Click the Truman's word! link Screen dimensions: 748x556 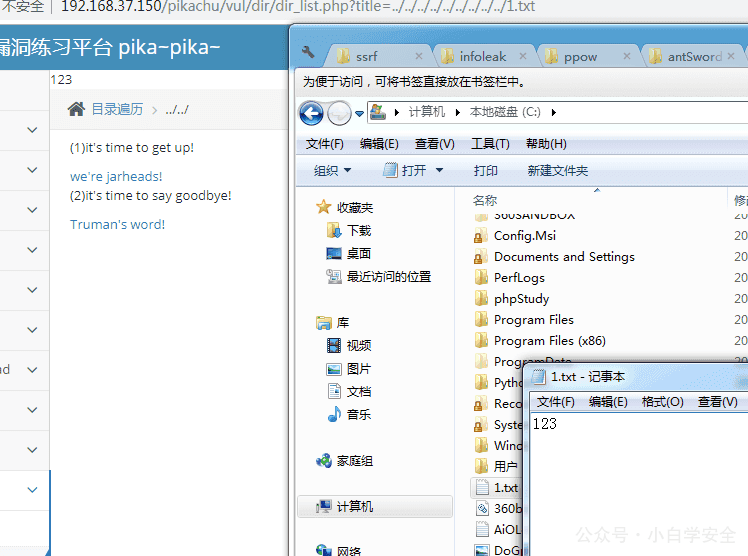pos(117,225)
